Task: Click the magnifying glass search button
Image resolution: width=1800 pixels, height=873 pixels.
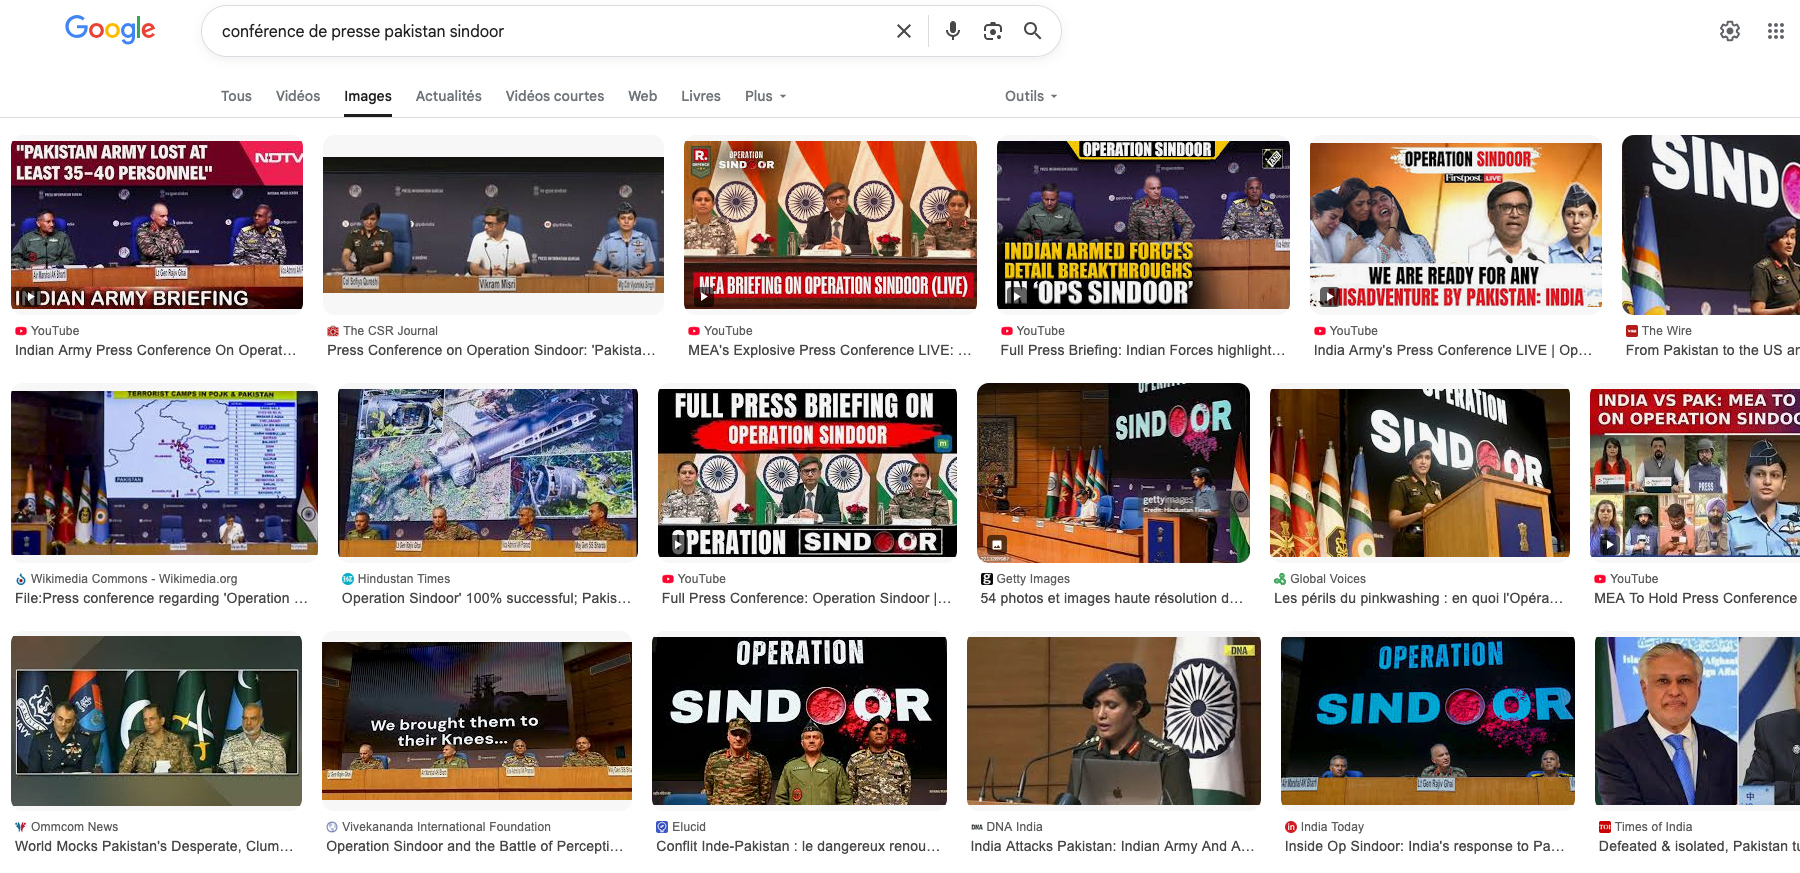Action: point(1032,31)
